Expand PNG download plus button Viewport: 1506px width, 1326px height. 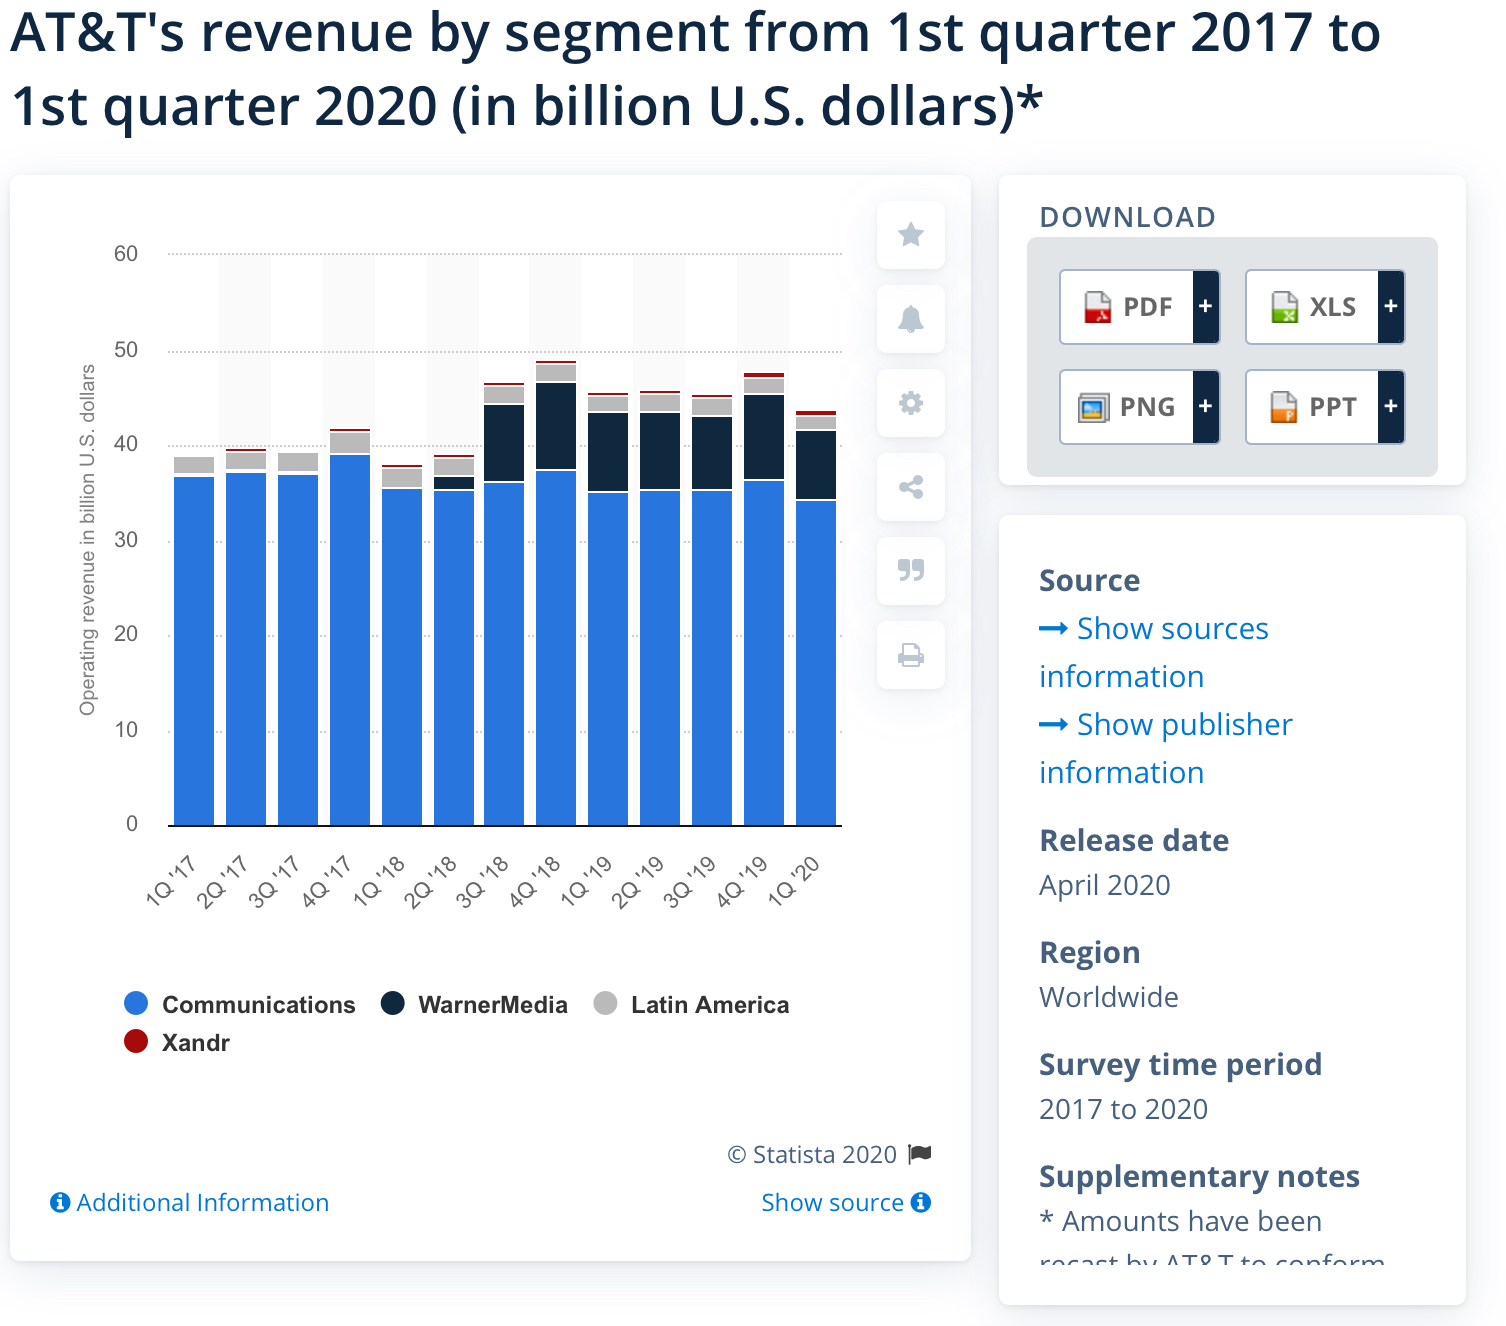coord(1206,407)
